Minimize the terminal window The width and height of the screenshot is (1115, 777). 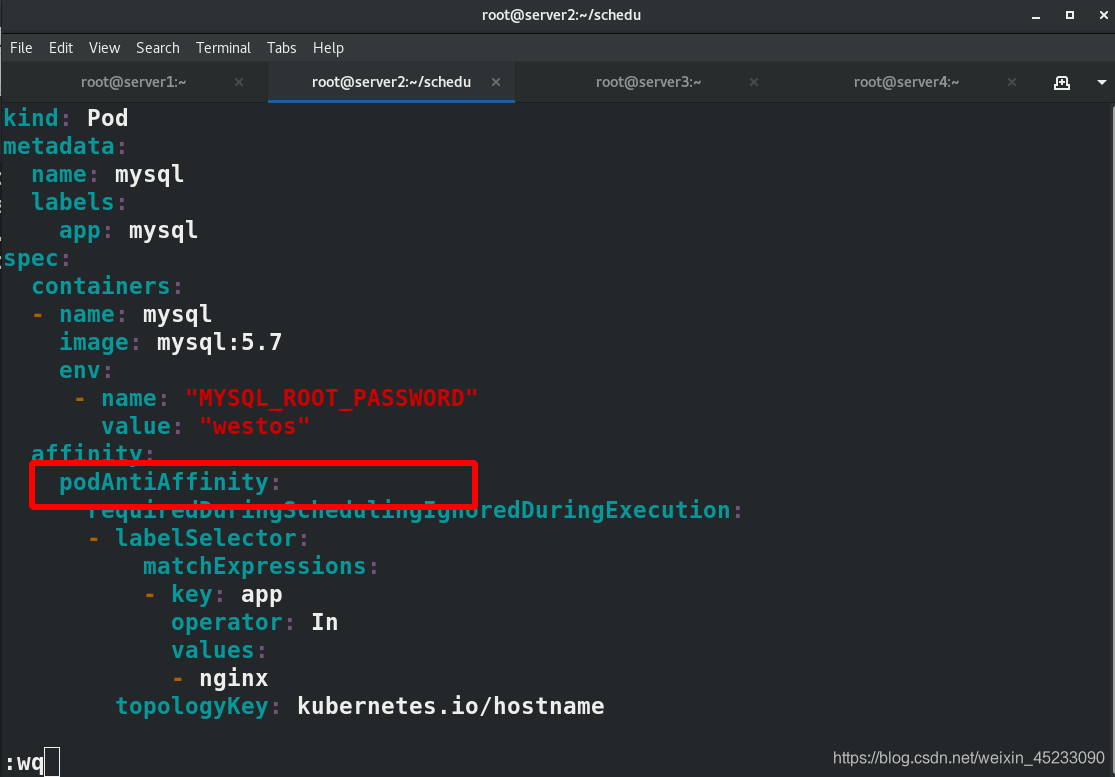[1036, 15]
